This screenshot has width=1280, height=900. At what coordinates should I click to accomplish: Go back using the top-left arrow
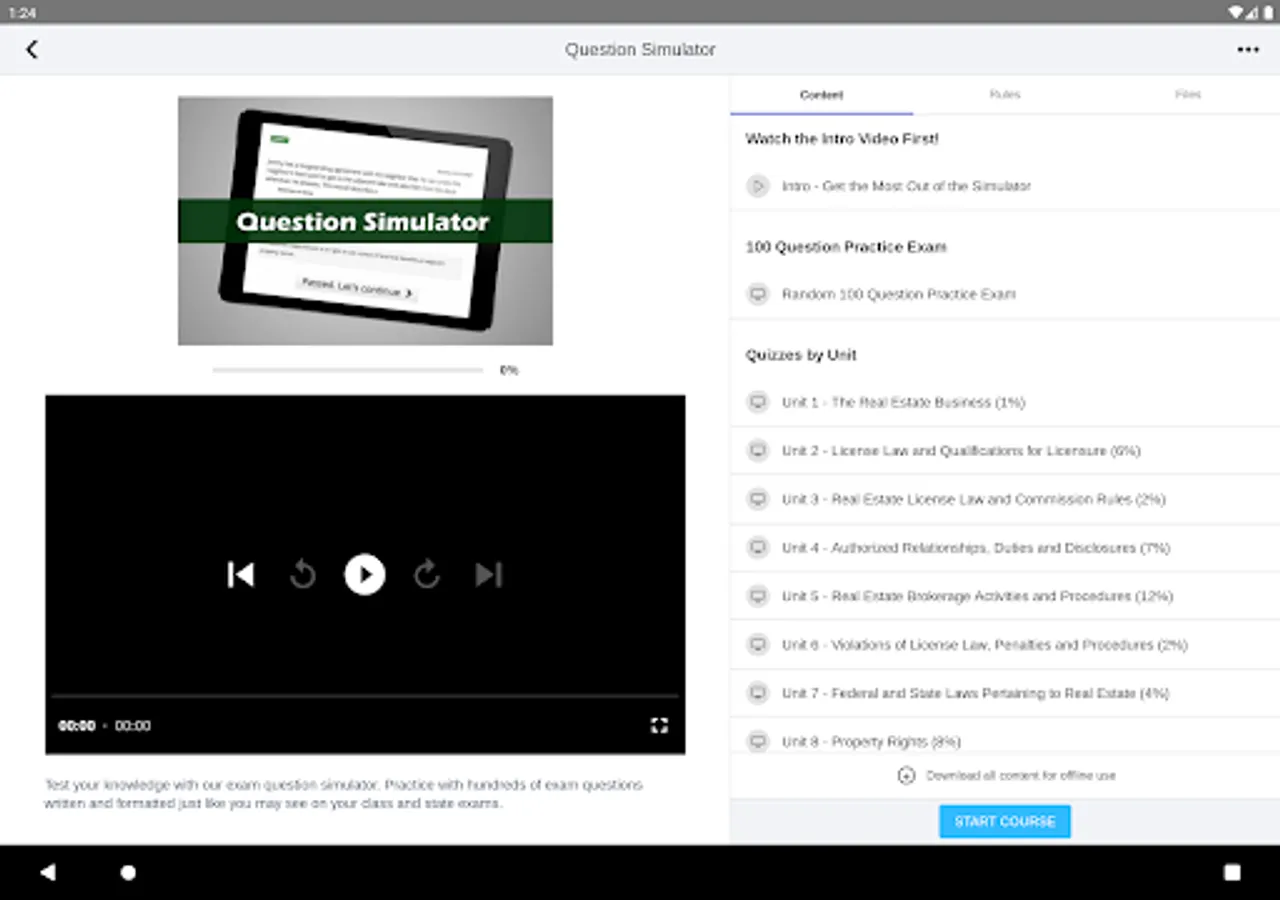pyautogui.click(x=32, y=49)
